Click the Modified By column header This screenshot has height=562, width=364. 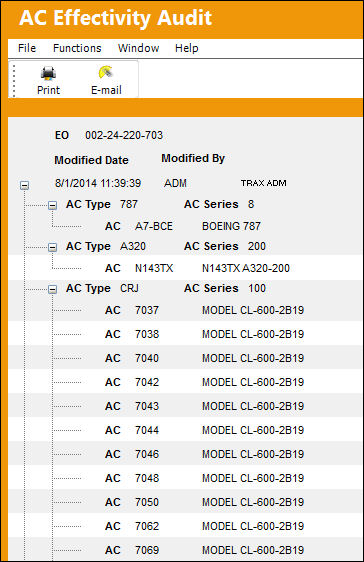tap(193, 158)
